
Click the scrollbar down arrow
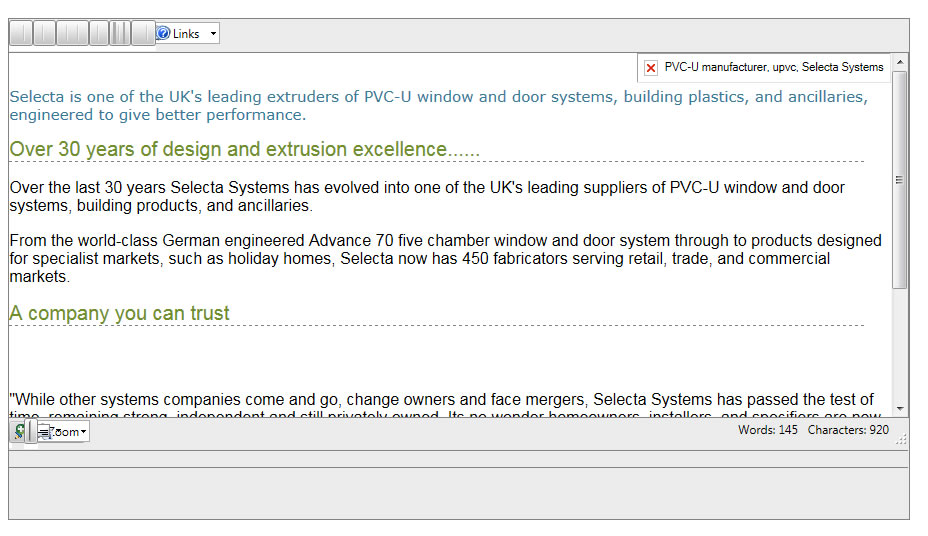coord(900,408)
